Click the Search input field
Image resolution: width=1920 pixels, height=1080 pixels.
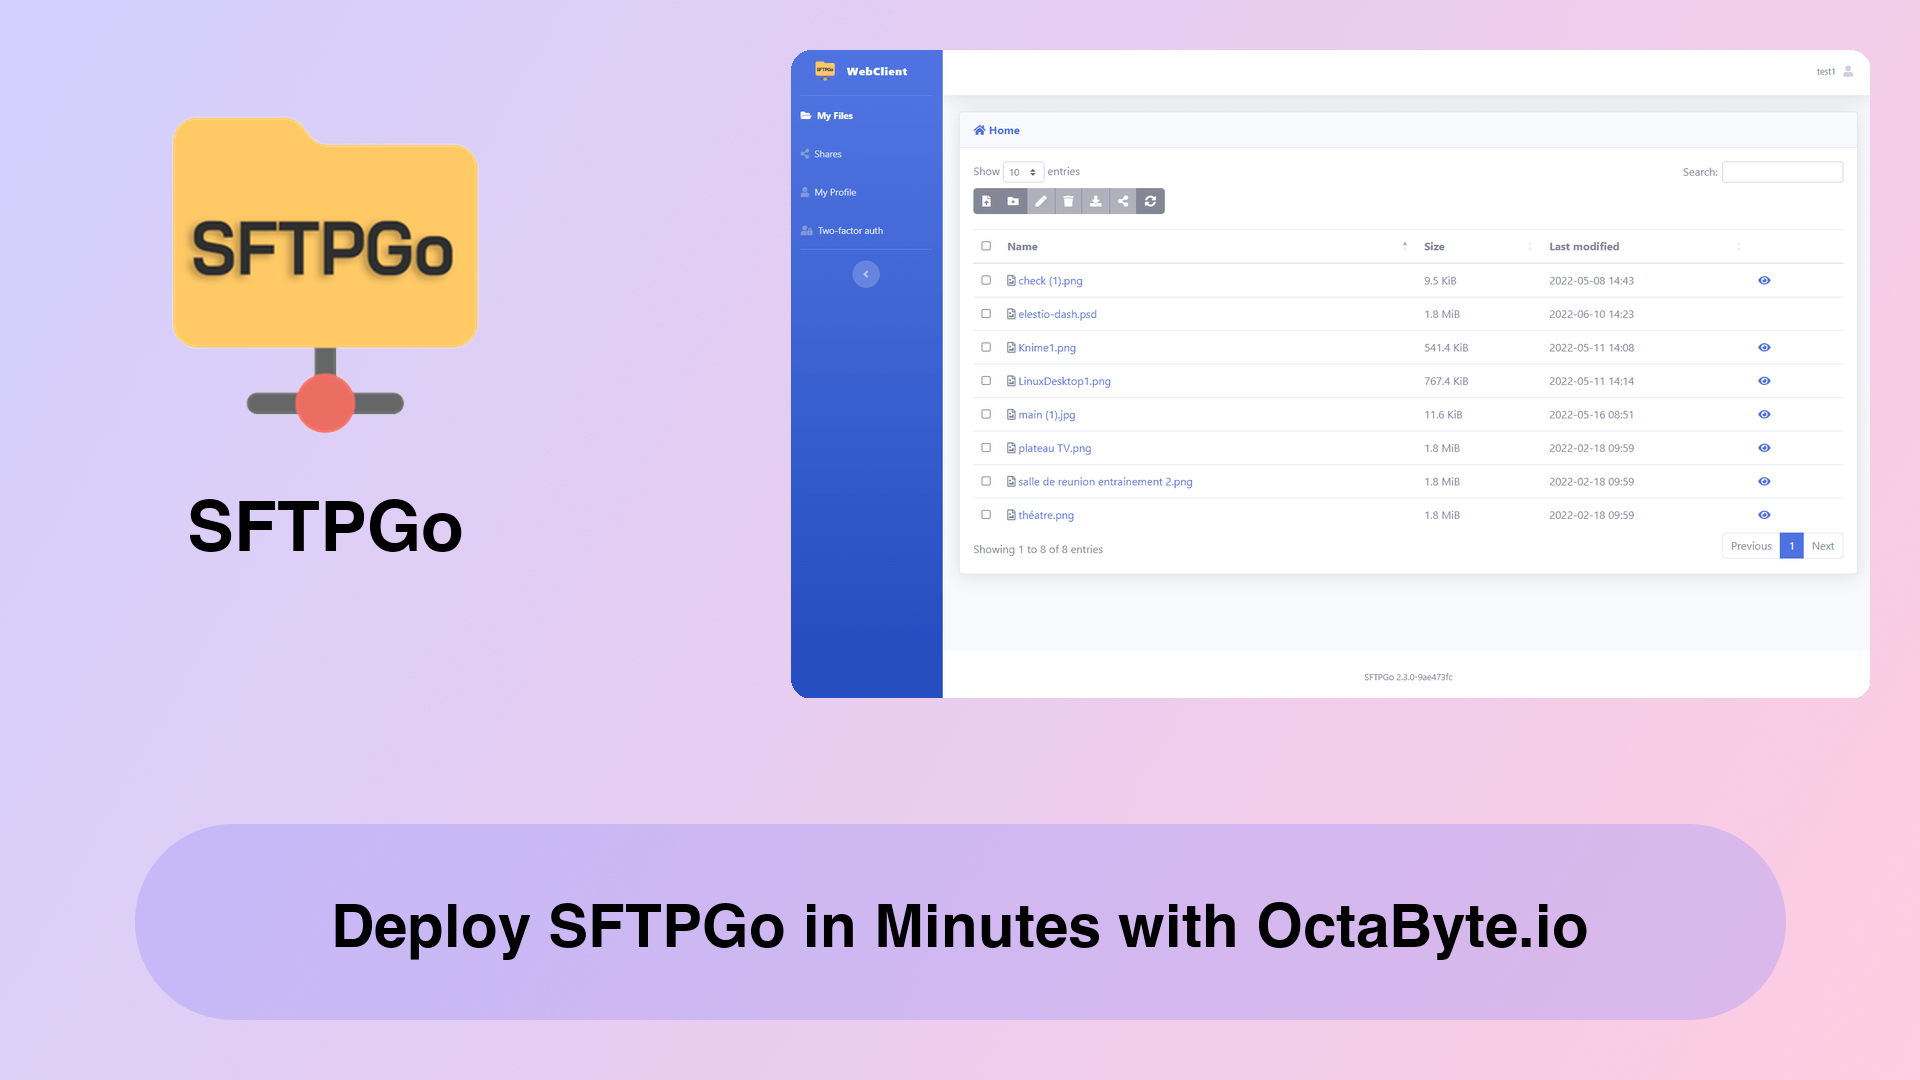coord(1783,171)
